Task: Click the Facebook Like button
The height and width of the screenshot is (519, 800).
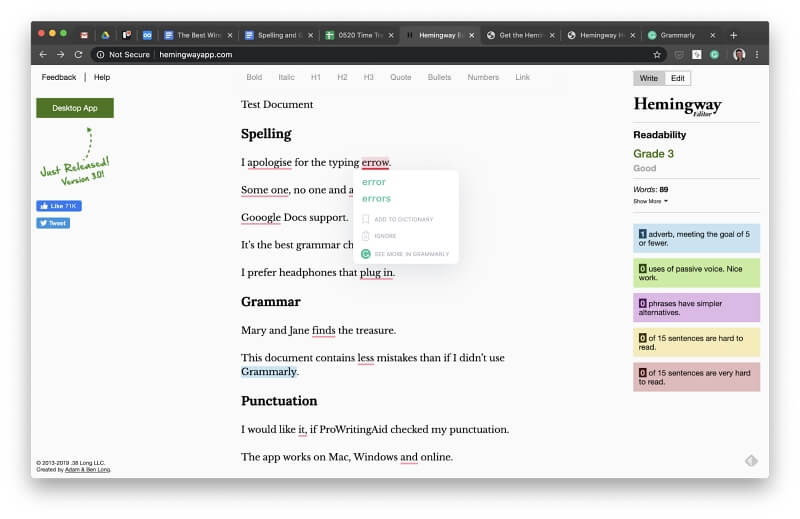Action: [x=59, y=206]
